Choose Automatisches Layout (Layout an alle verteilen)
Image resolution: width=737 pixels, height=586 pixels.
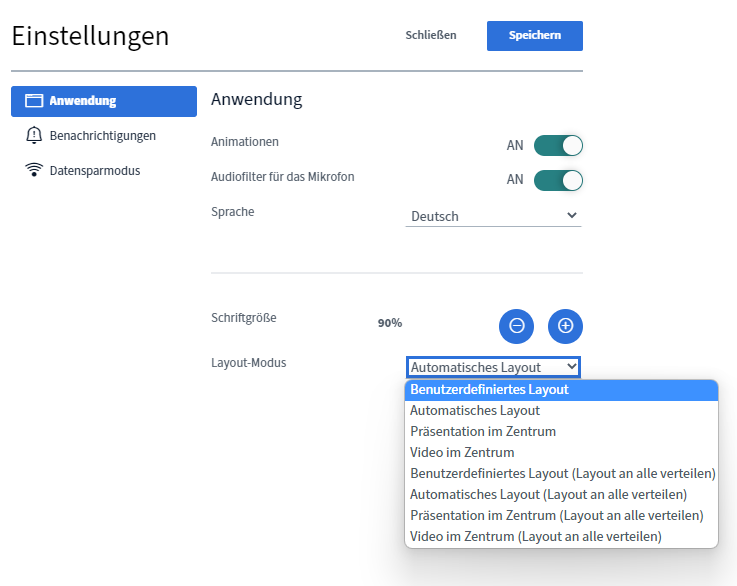(548, 494)
